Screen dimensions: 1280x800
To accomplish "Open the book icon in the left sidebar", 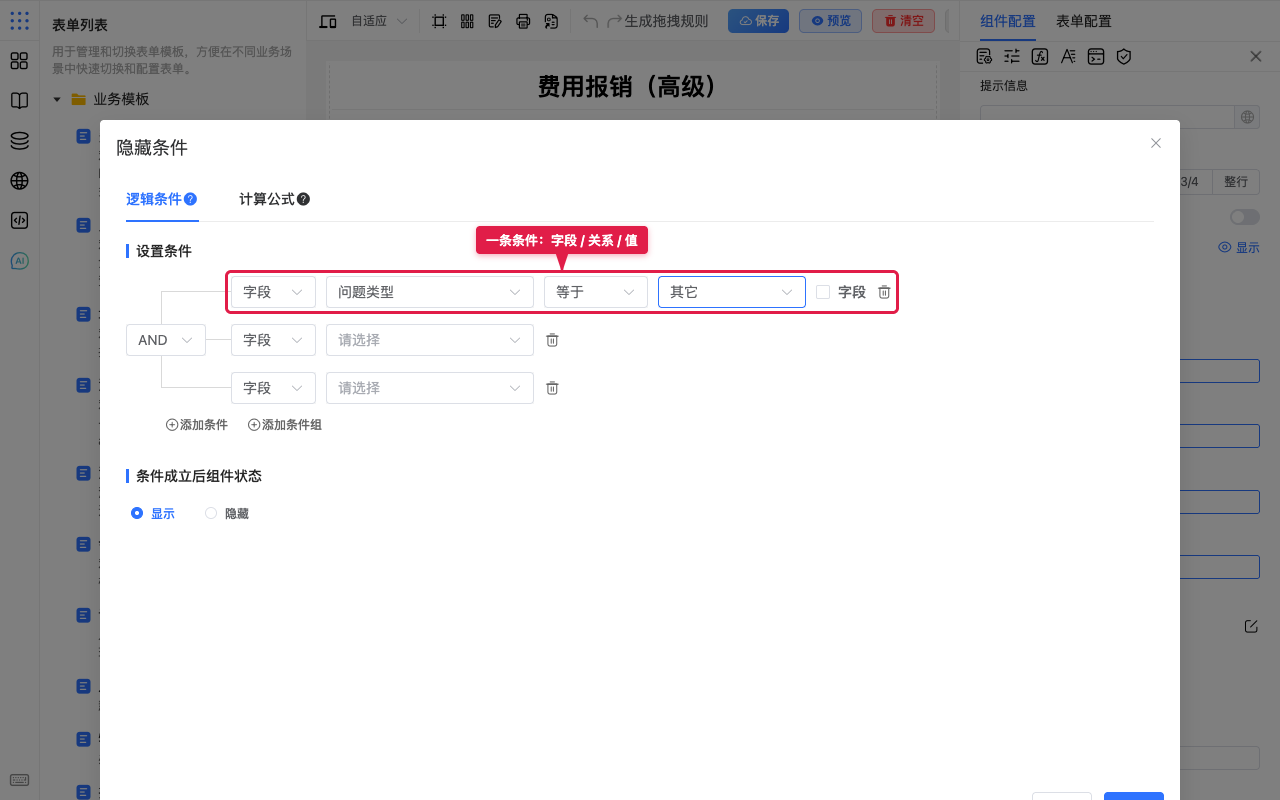I will click(19, 101).
